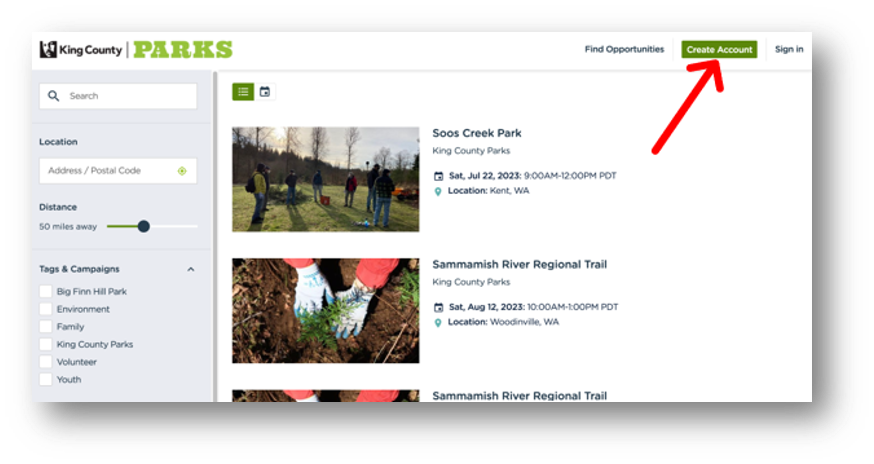Click location pin beside Woodinville, WA

438,322
